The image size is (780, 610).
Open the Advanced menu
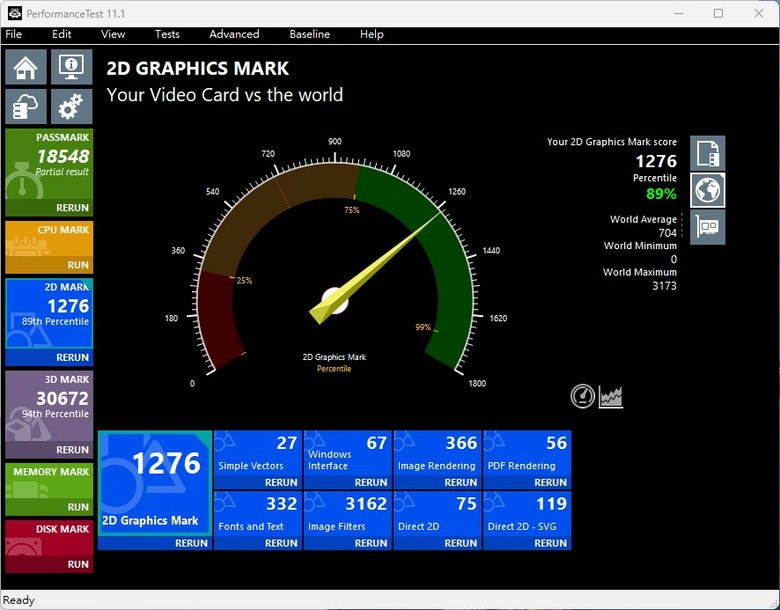click(234, 34)
